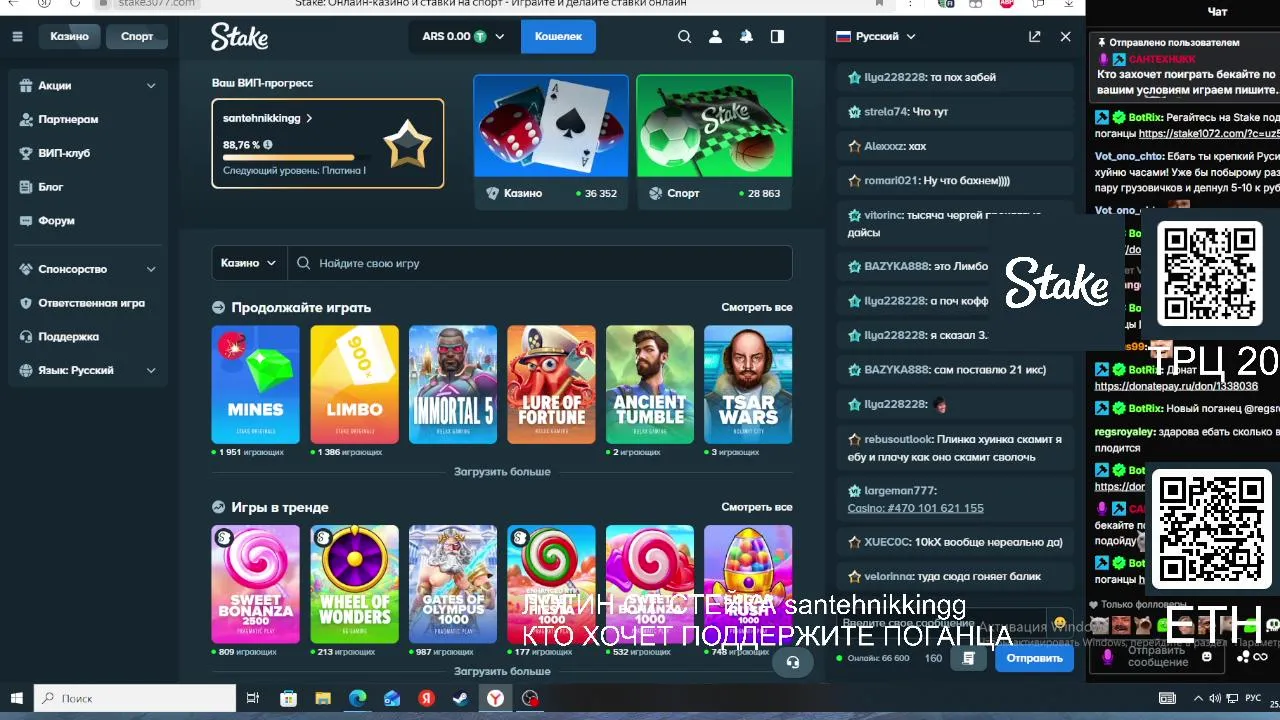Switch to the Спорт tab

pos(137,36)
